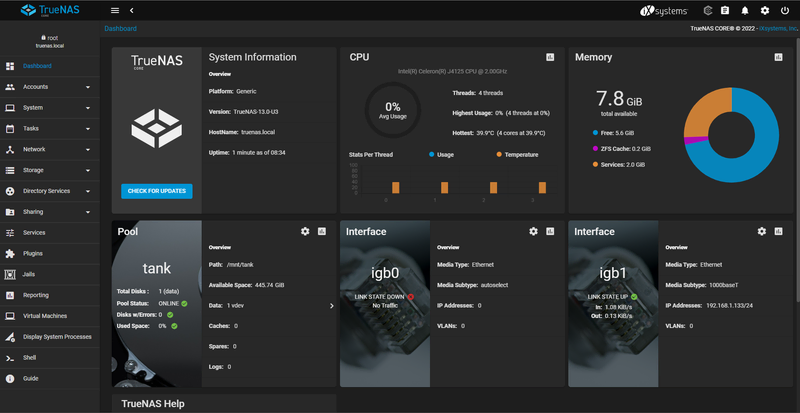
Task: Click the version text TrueNAS-13.0-U3
Action: tap(256, 112)
